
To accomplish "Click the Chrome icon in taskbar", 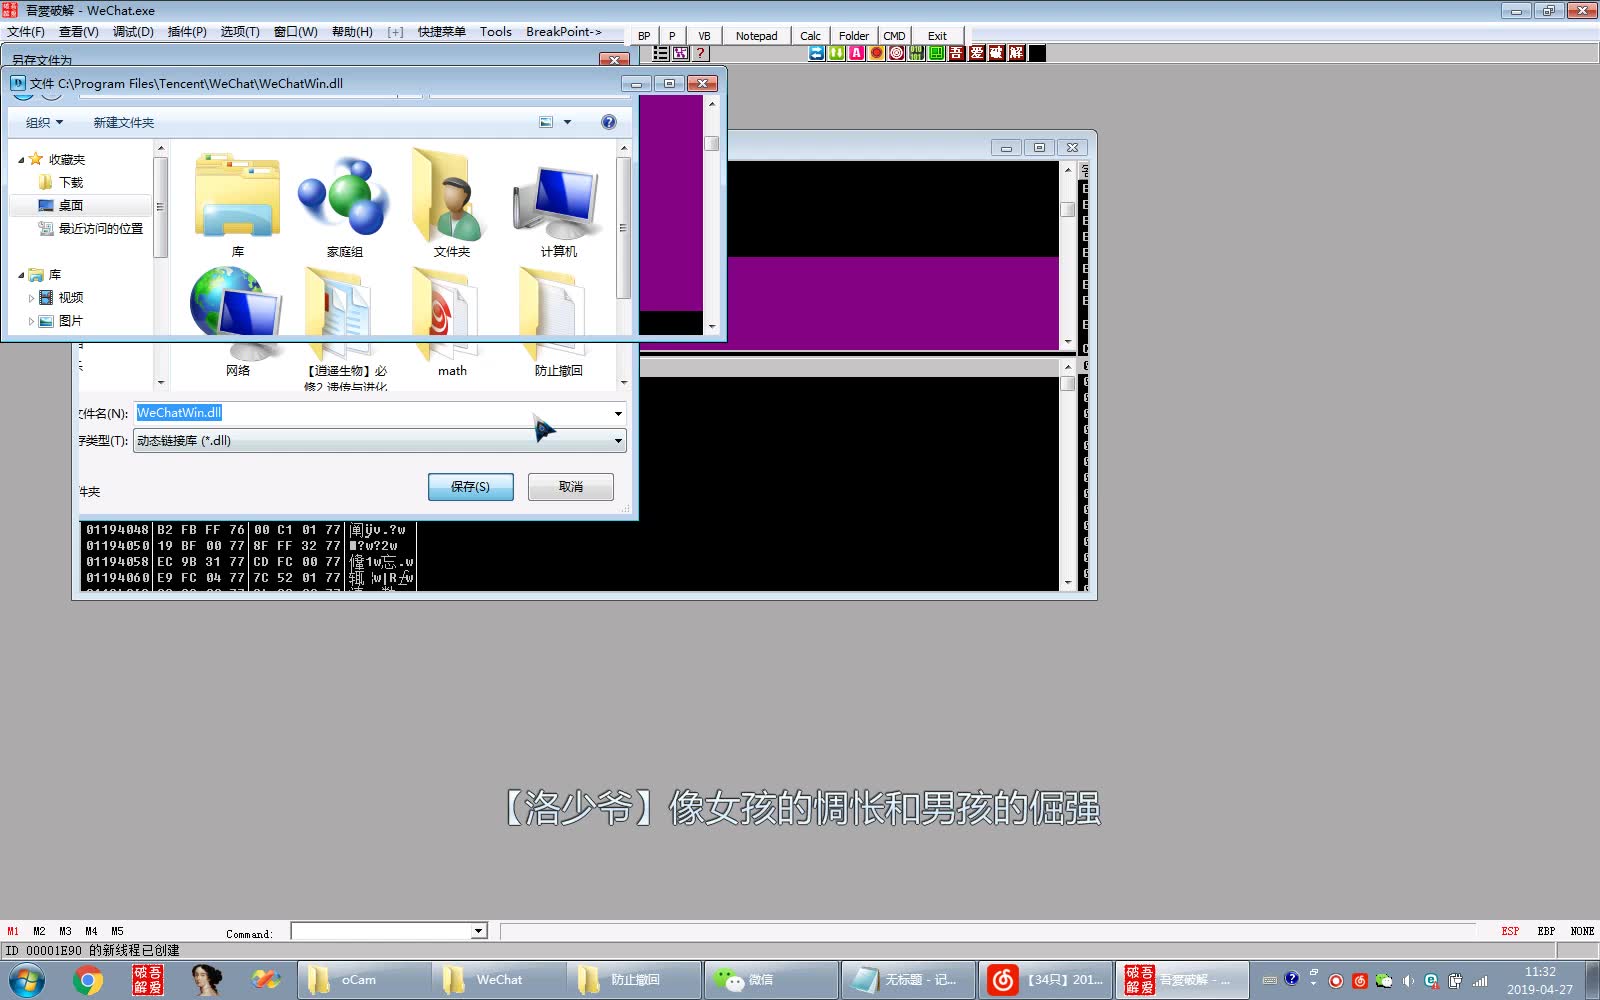I will coord(88,980).
